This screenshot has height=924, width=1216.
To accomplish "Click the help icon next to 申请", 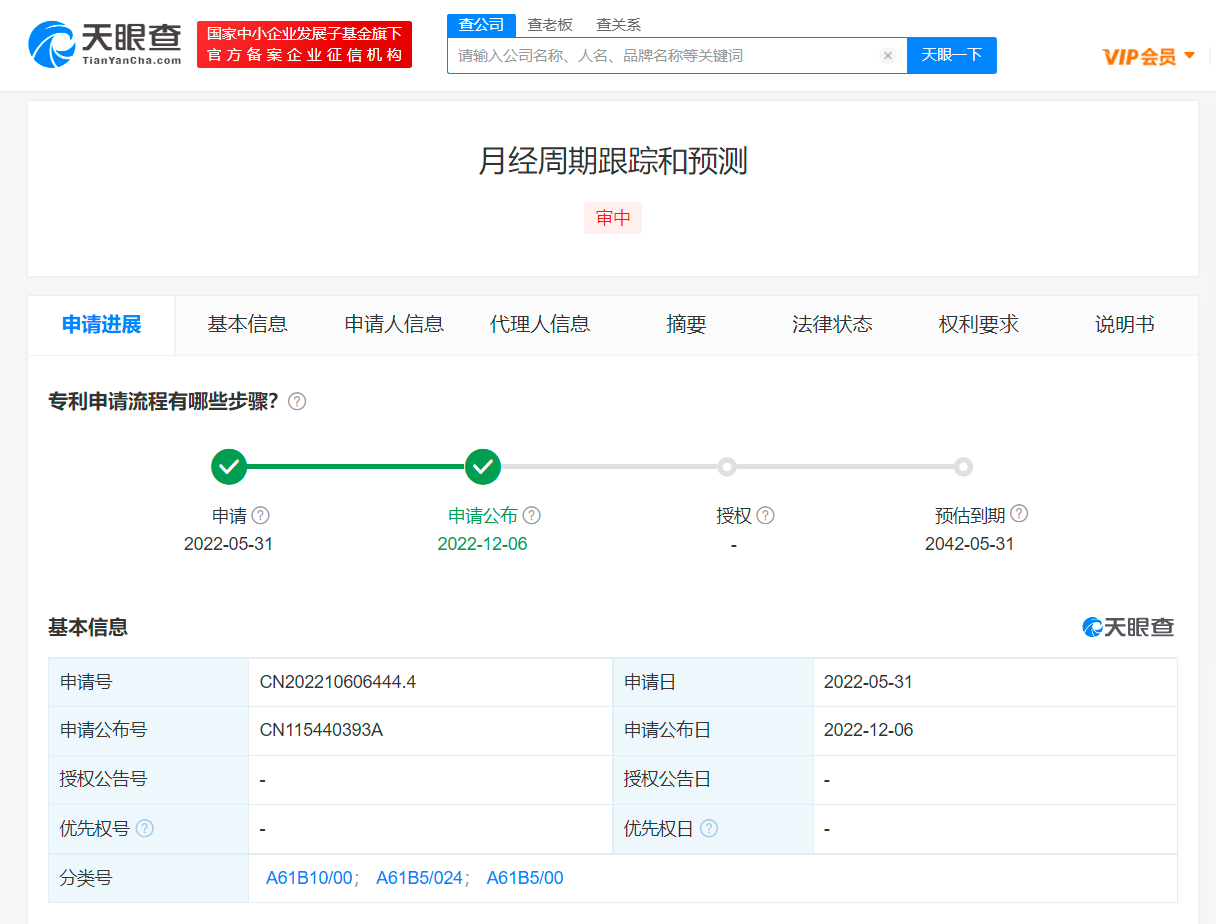I will pyautogui.click(x=261, y=515).
